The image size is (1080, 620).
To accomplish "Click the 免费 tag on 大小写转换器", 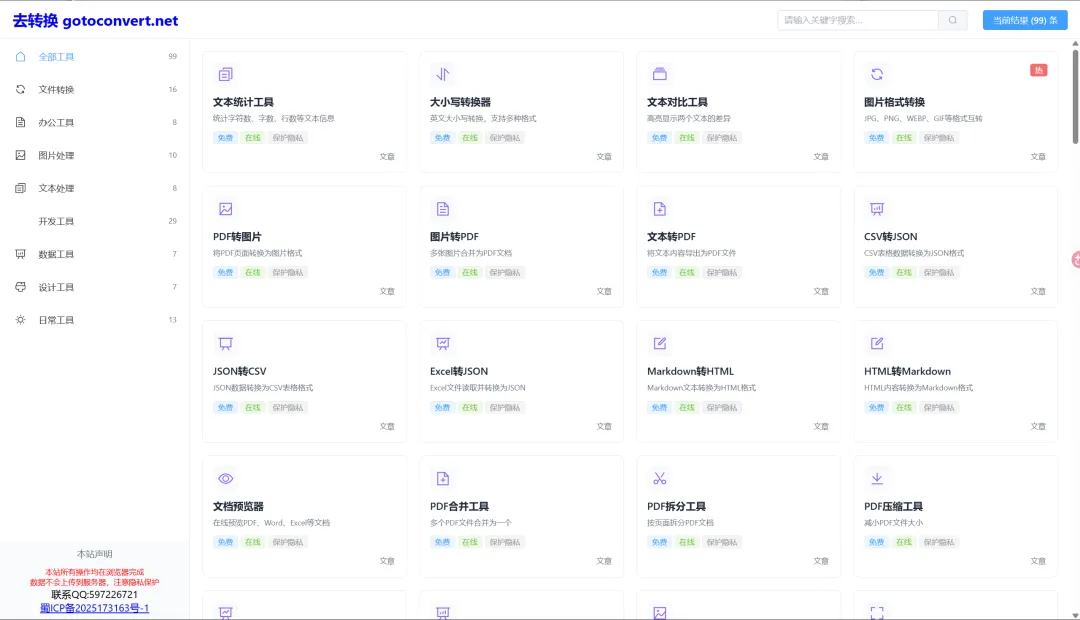I will pyautogui.click(x=442, y=138).
